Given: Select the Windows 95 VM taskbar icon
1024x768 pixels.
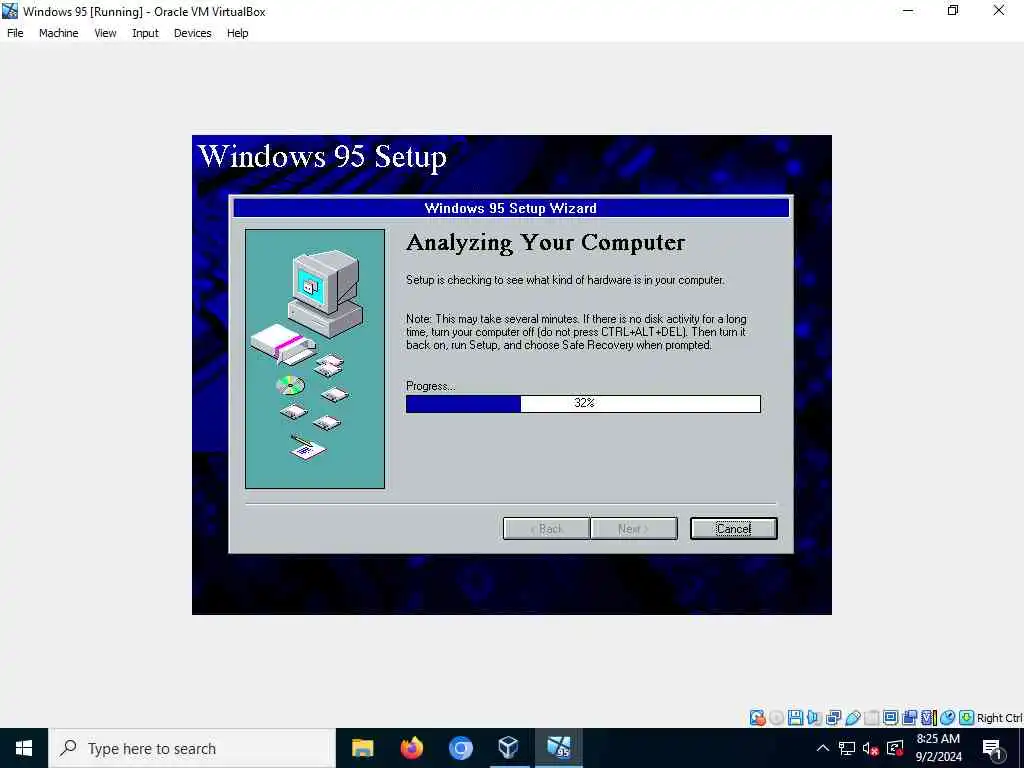Looking at the screenshot, I should click(558, 748).
